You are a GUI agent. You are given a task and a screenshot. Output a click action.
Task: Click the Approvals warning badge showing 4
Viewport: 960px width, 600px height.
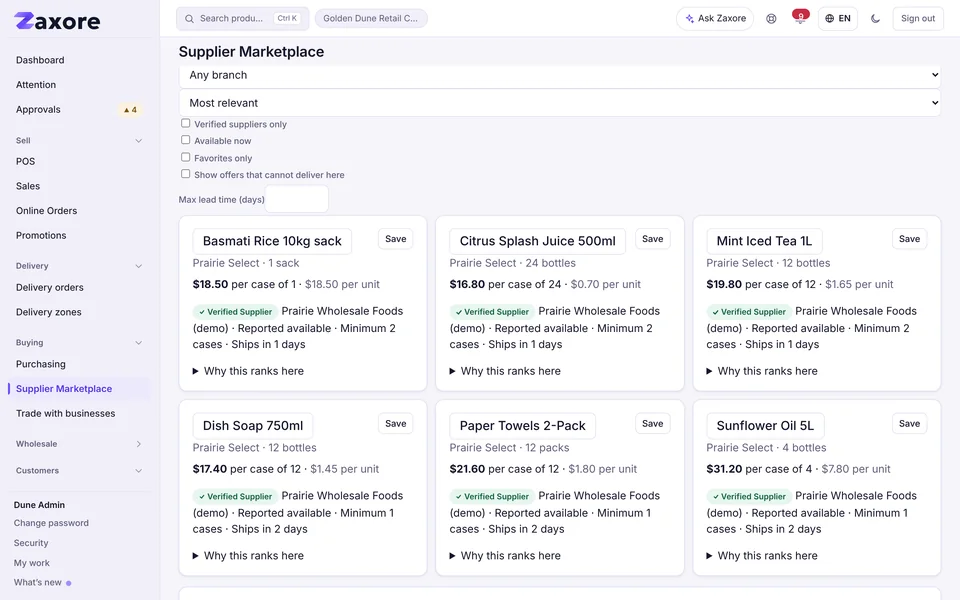tap(130, 110)
